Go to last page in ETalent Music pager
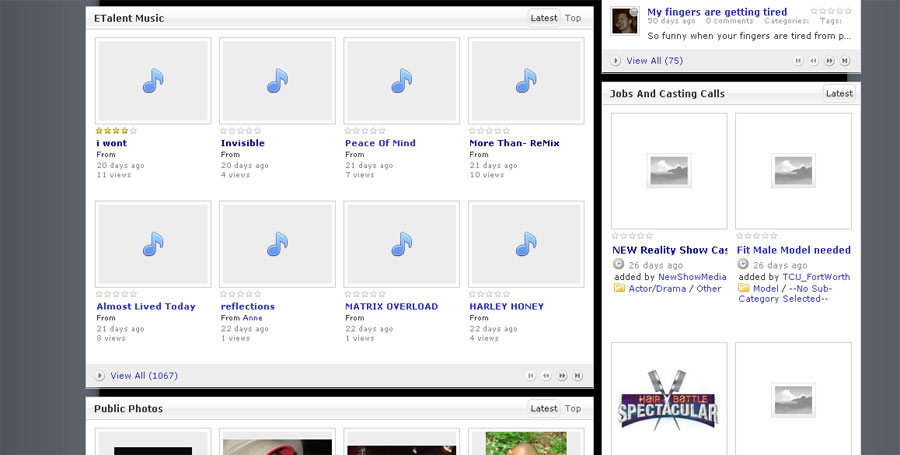Screen dimensions: 900x455 (577, 376)
